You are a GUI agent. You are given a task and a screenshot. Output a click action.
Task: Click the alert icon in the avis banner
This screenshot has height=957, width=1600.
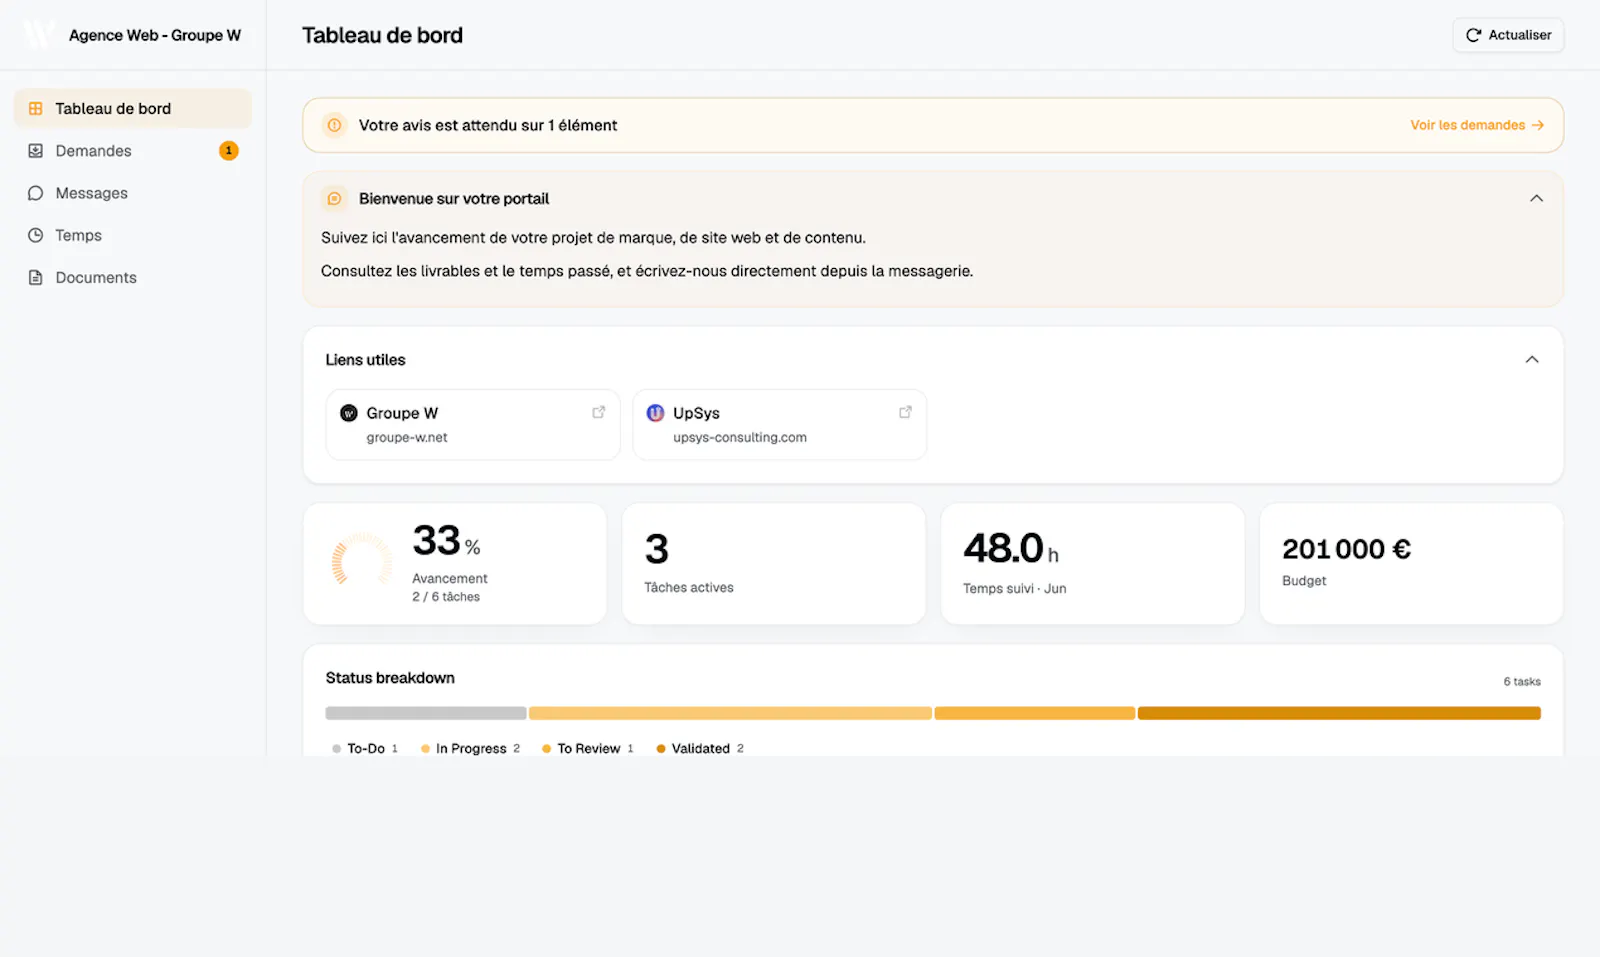click(335, 125)
